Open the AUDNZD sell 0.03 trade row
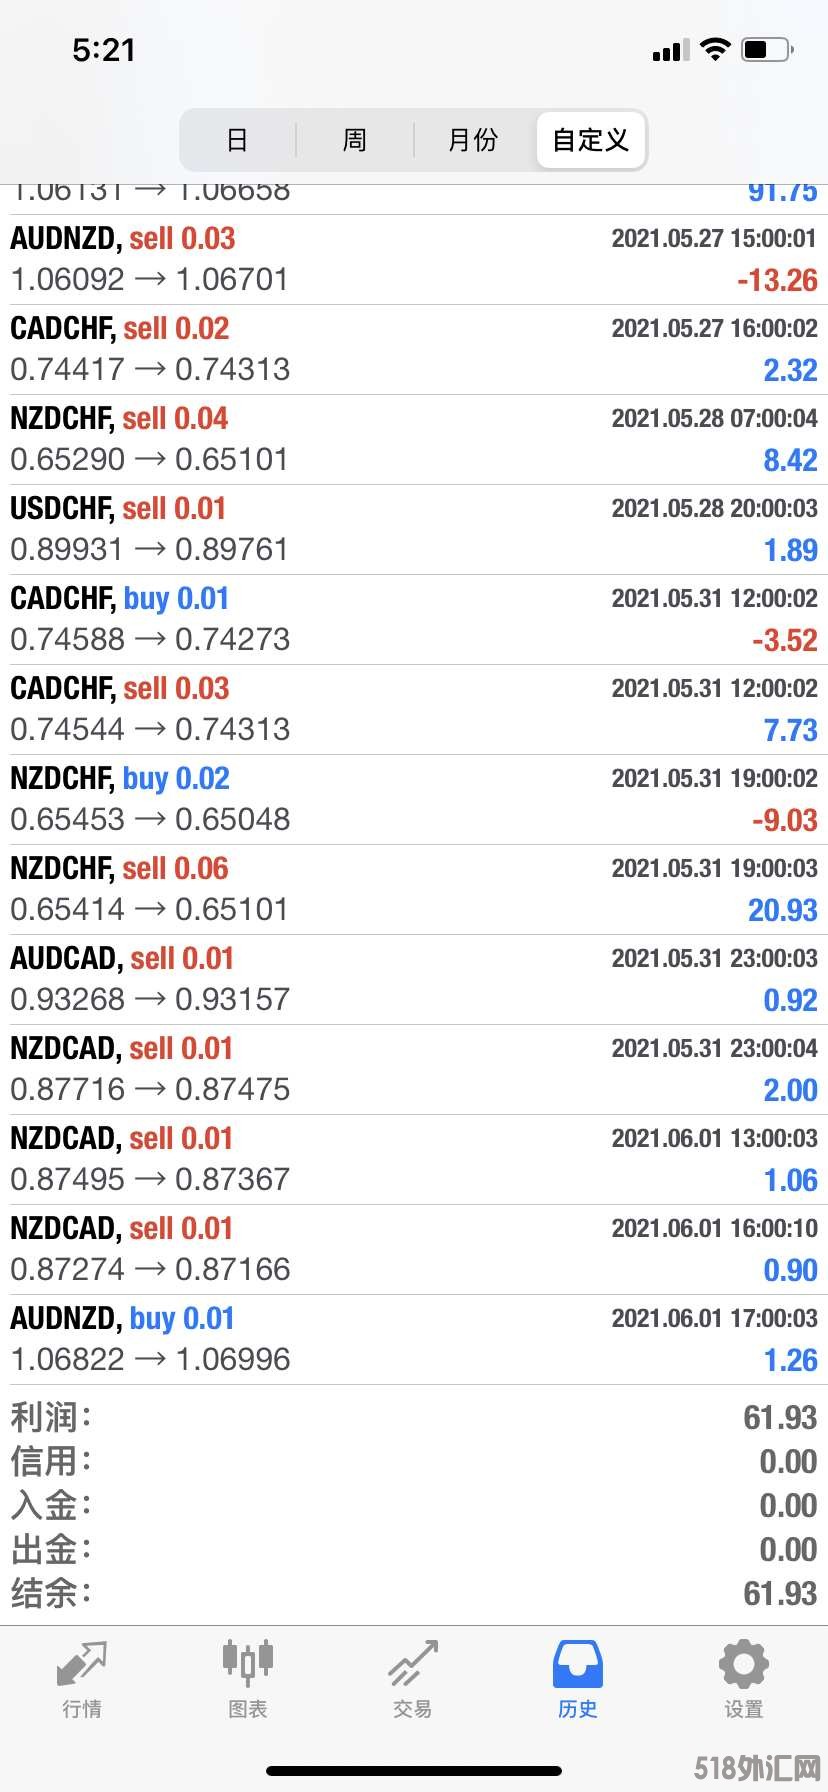828x1792 pixels. coord(414,260)
